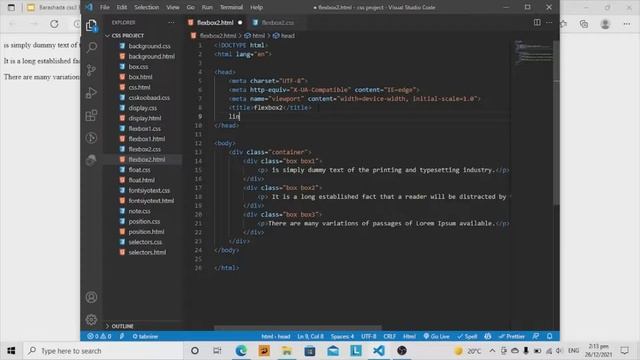The image size is (640, 360).
Task: Open the Selection menu
Action: [x=147, y=7]
